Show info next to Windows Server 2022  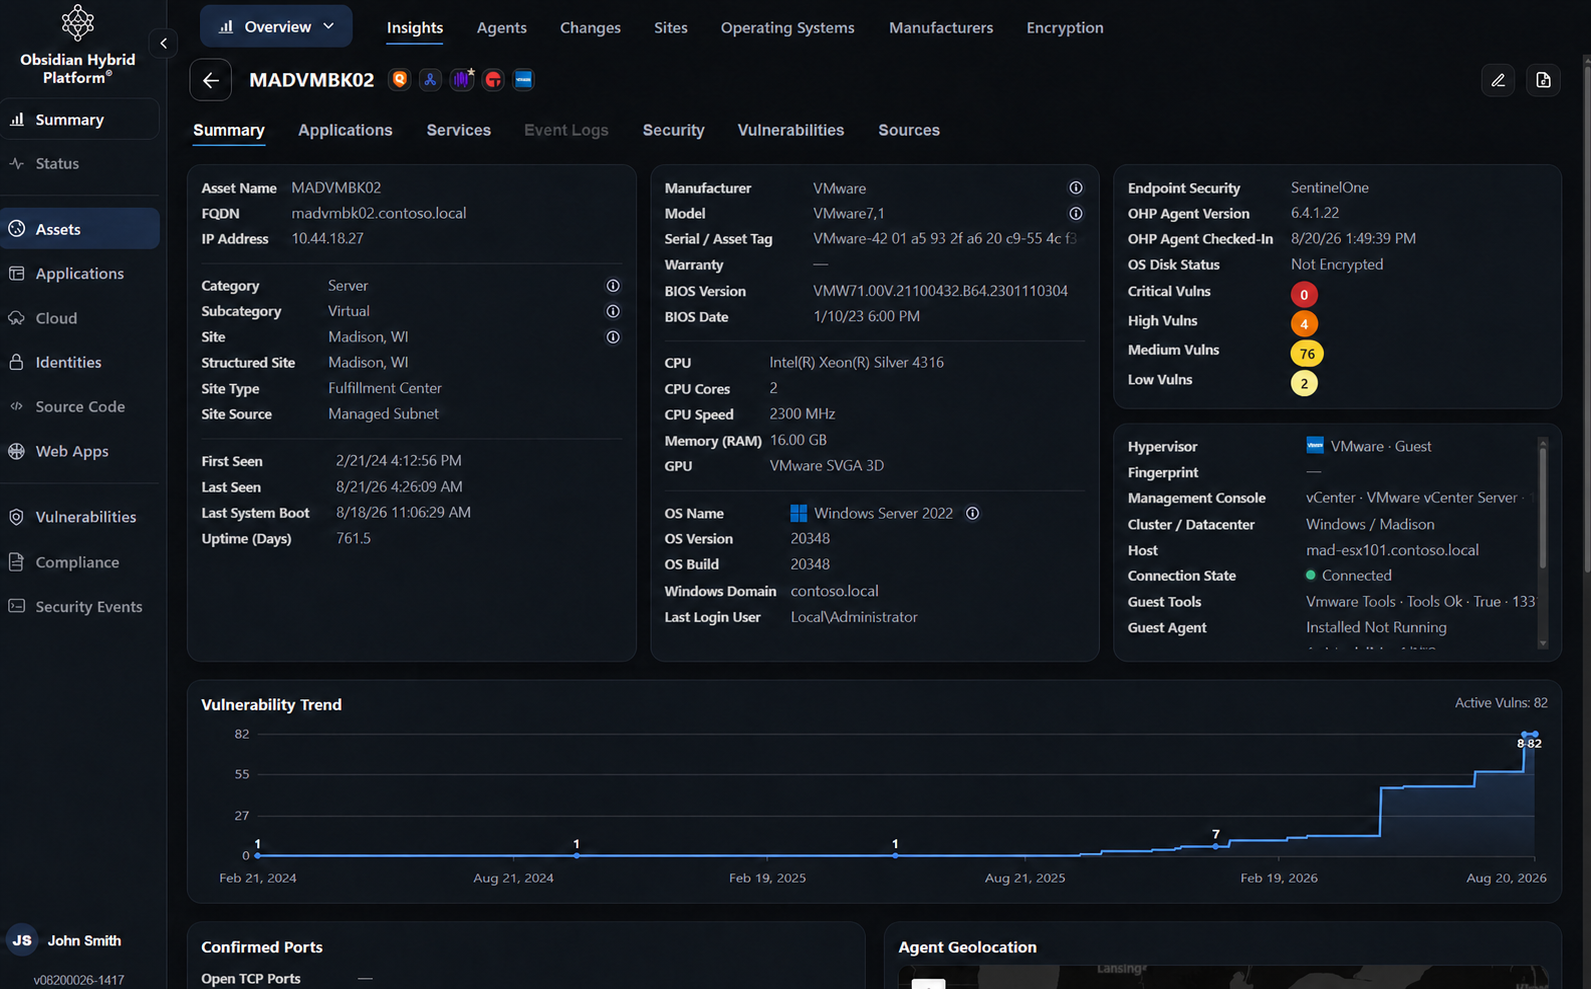tap(972, 513)
